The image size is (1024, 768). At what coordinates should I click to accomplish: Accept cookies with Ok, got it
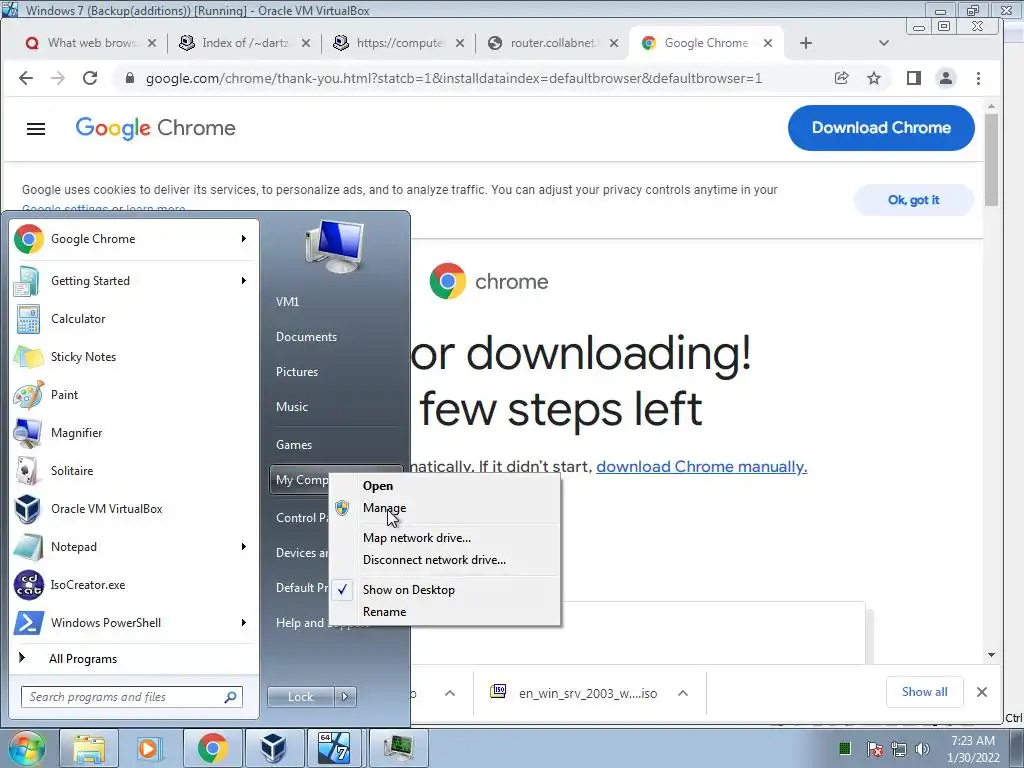coord(914,200)
